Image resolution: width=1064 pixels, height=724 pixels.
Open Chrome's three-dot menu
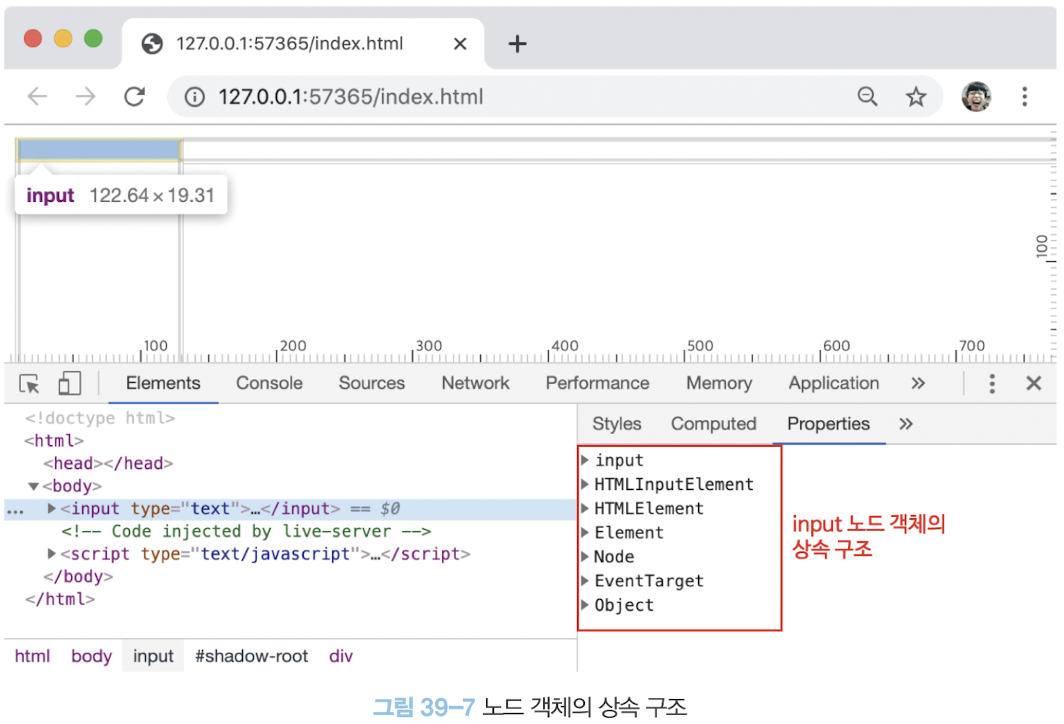[1025, 96]
